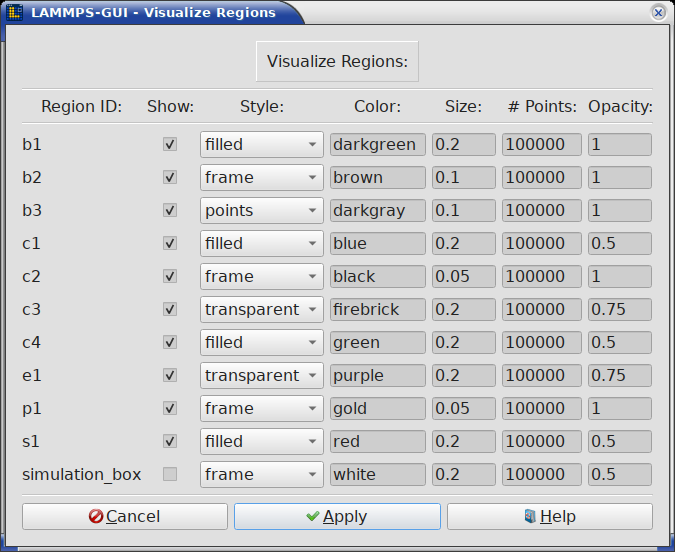Select # Points field for region p1
The image size is (675, 552).
(x=541, y=408)
